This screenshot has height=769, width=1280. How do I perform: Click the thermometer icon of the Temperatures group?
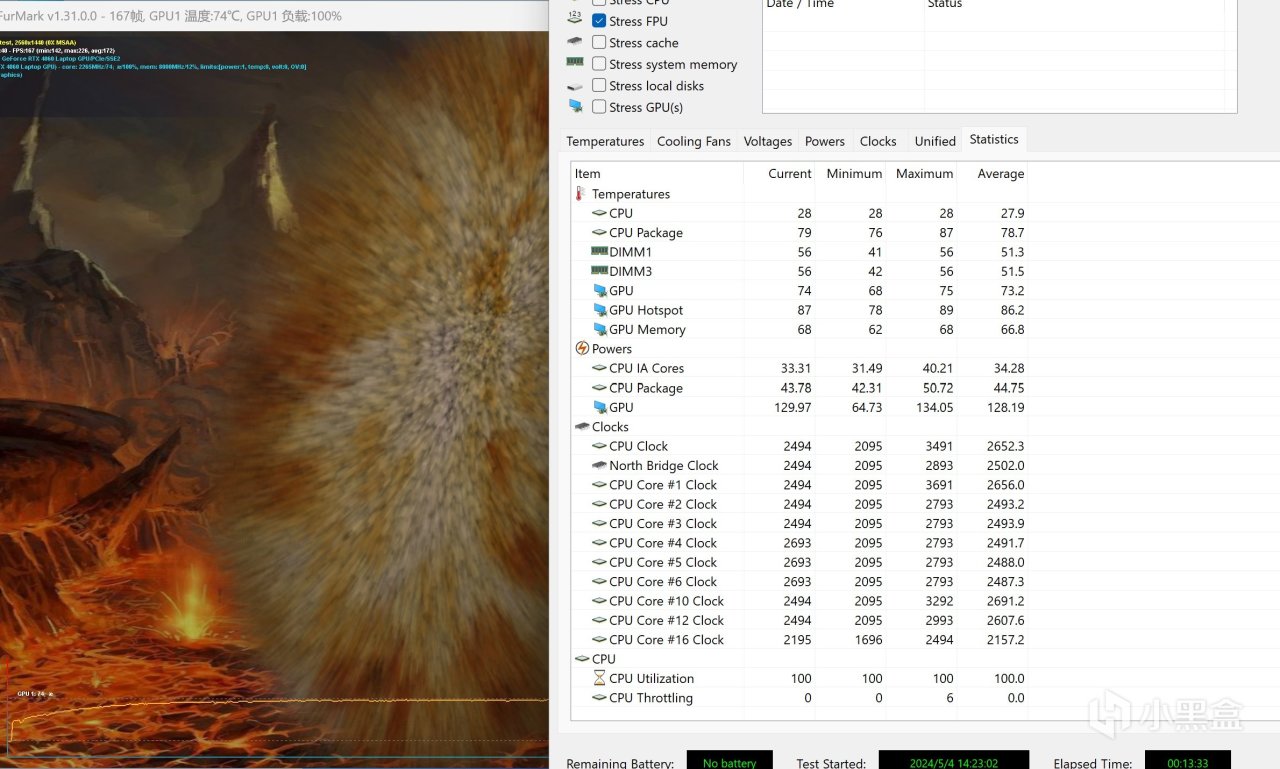[582, 194]
